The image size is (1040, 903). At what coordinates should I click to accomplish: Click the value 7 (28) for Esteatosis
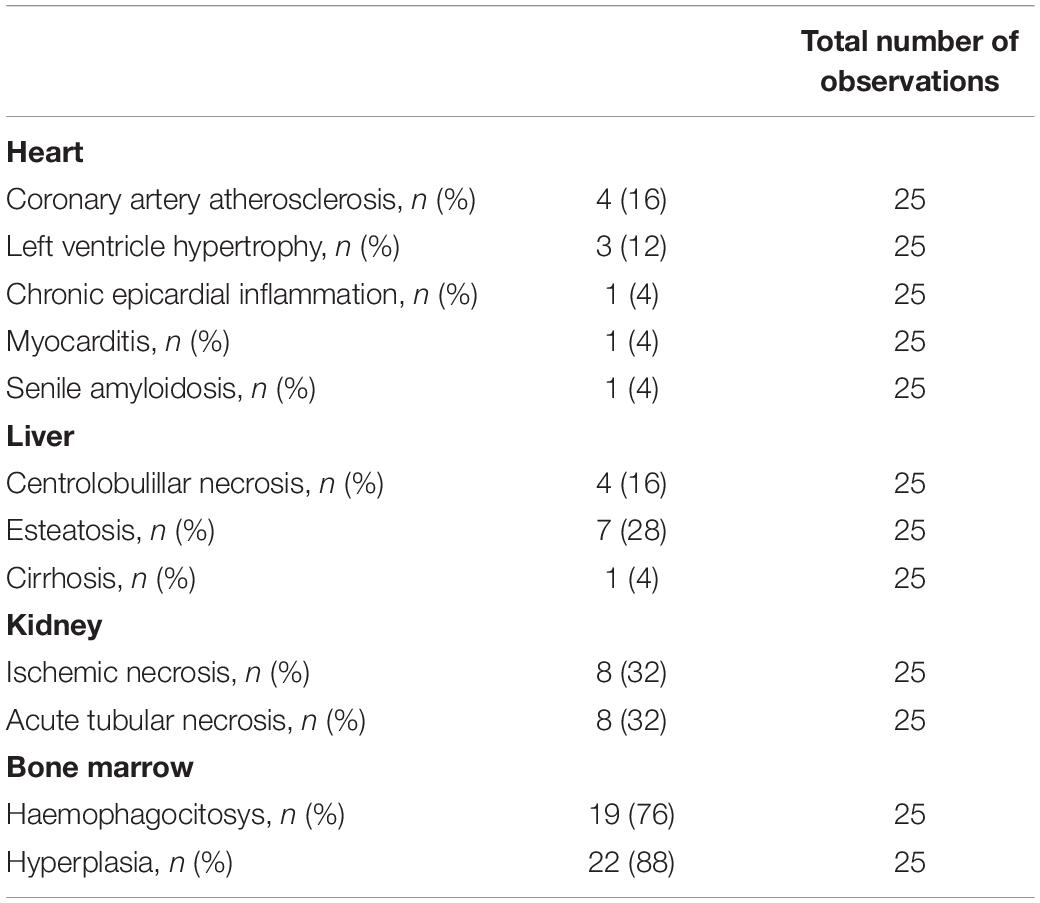coord(631,530)
